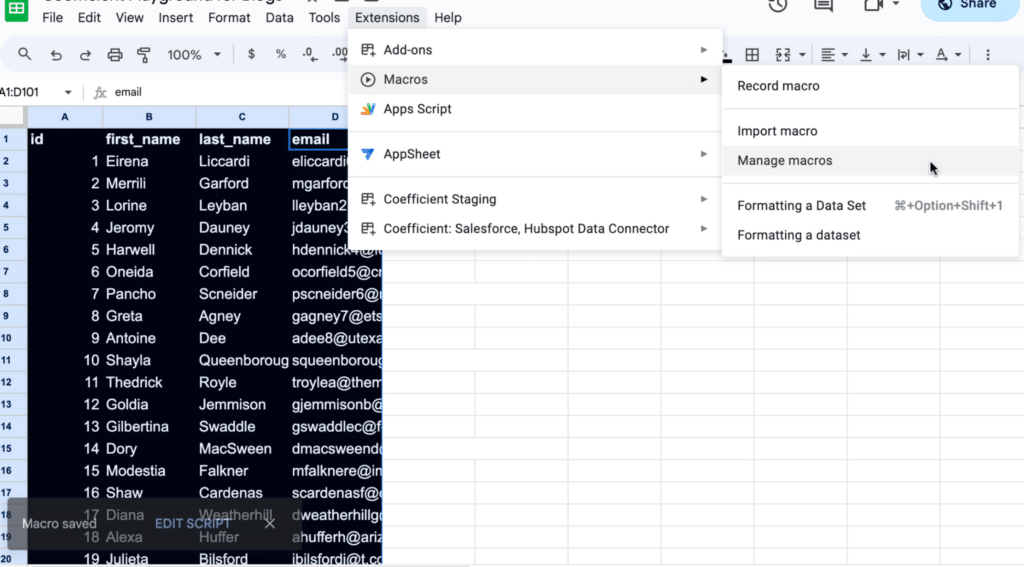Undo the last action
This screenshot has height=567, width=1024.
tap(56, 55)
